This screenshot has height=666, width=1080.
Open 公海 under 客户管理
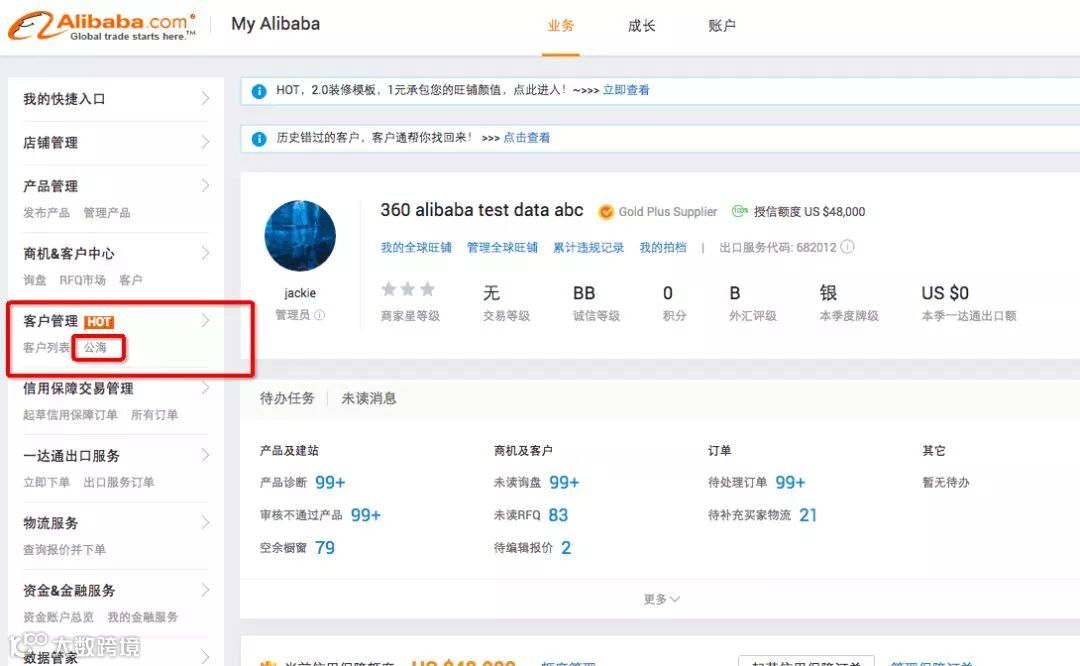[x=96, y=348]
